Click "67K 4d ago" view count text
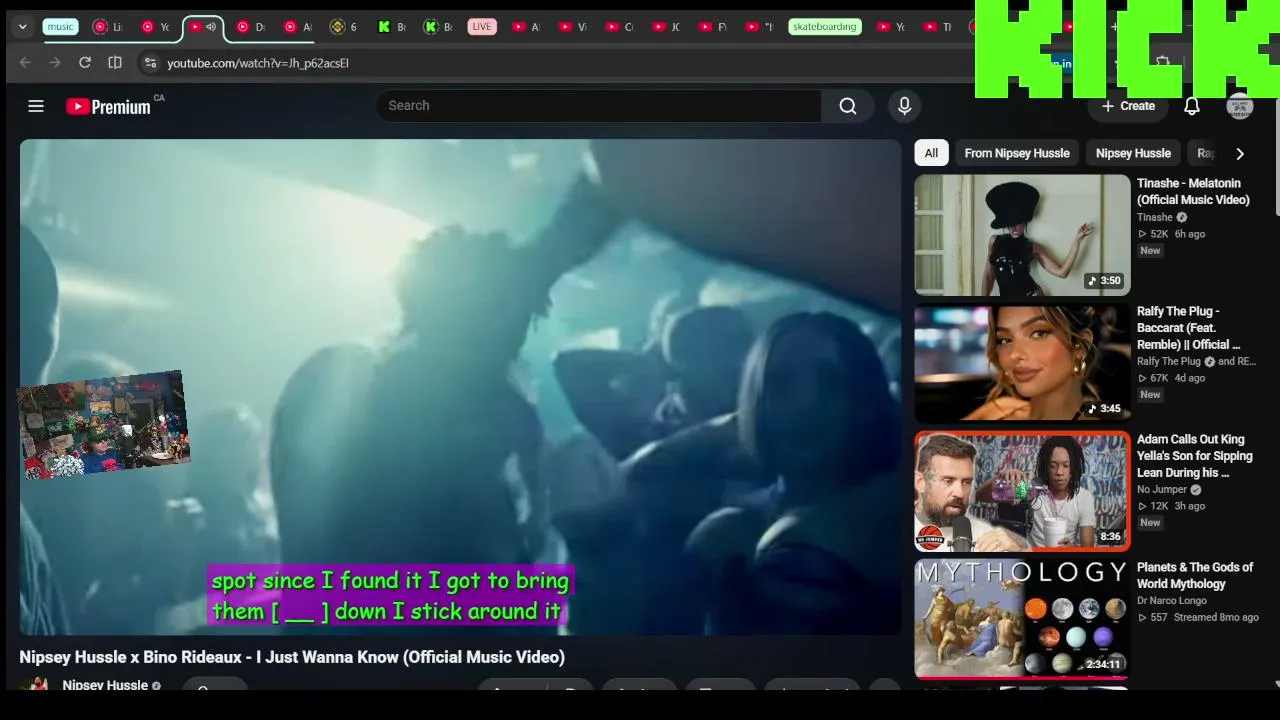1280x720 pixels. (x=1171, y=378)
